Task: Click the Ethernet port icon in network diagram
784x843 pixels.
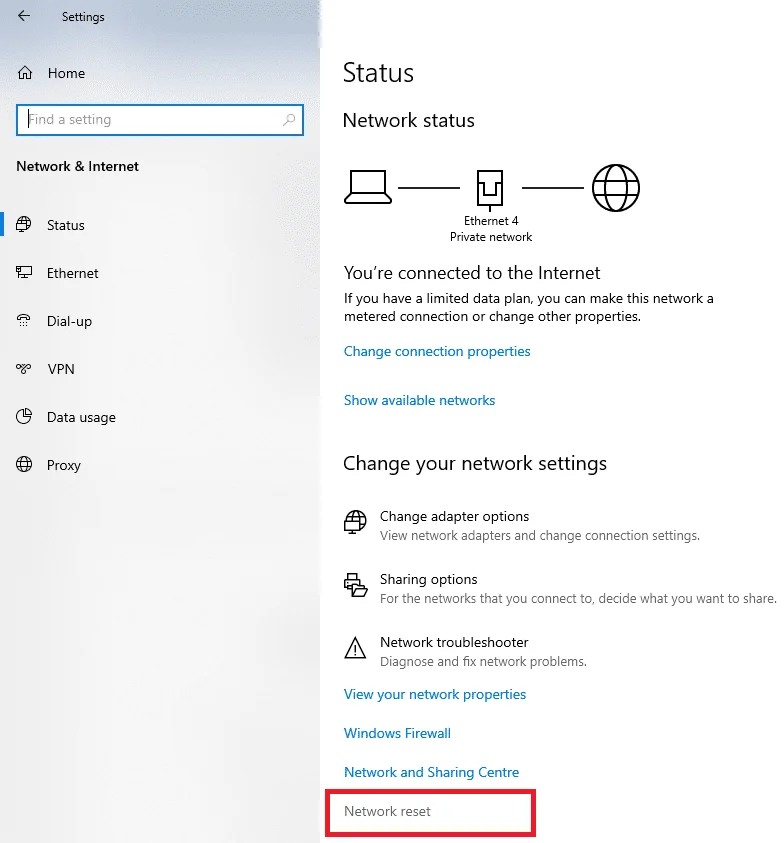Action: (x=490, y=190)
